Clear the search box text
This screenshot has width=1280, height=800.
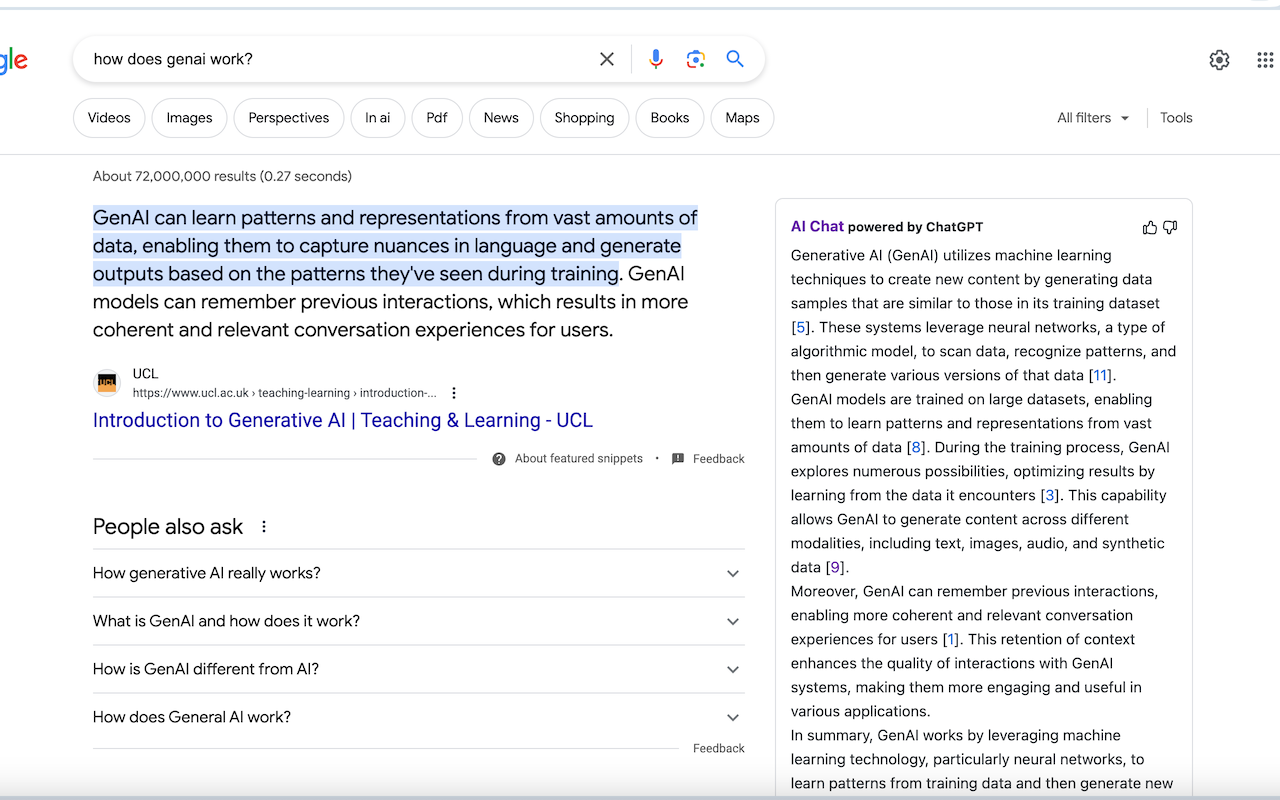click(607, 59)
